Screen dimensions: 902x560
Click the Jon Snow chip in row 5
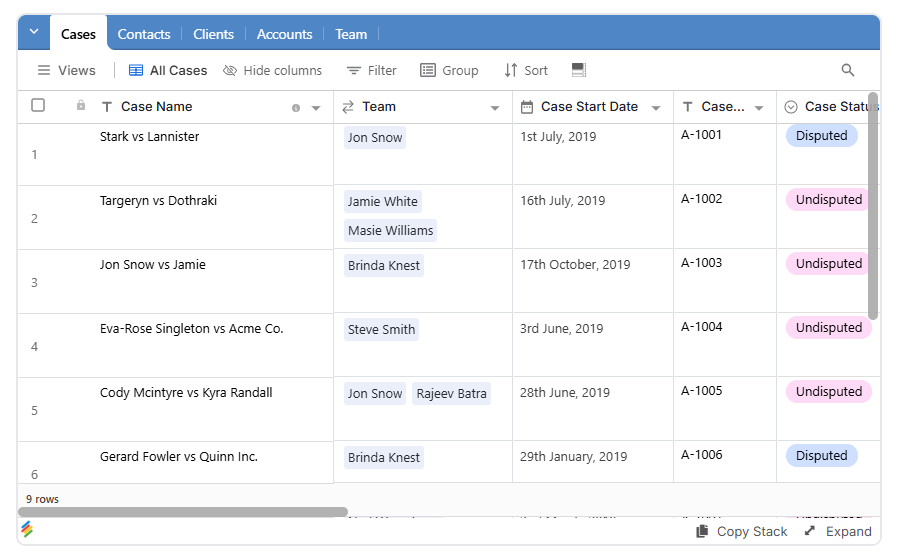coord(375,393)
